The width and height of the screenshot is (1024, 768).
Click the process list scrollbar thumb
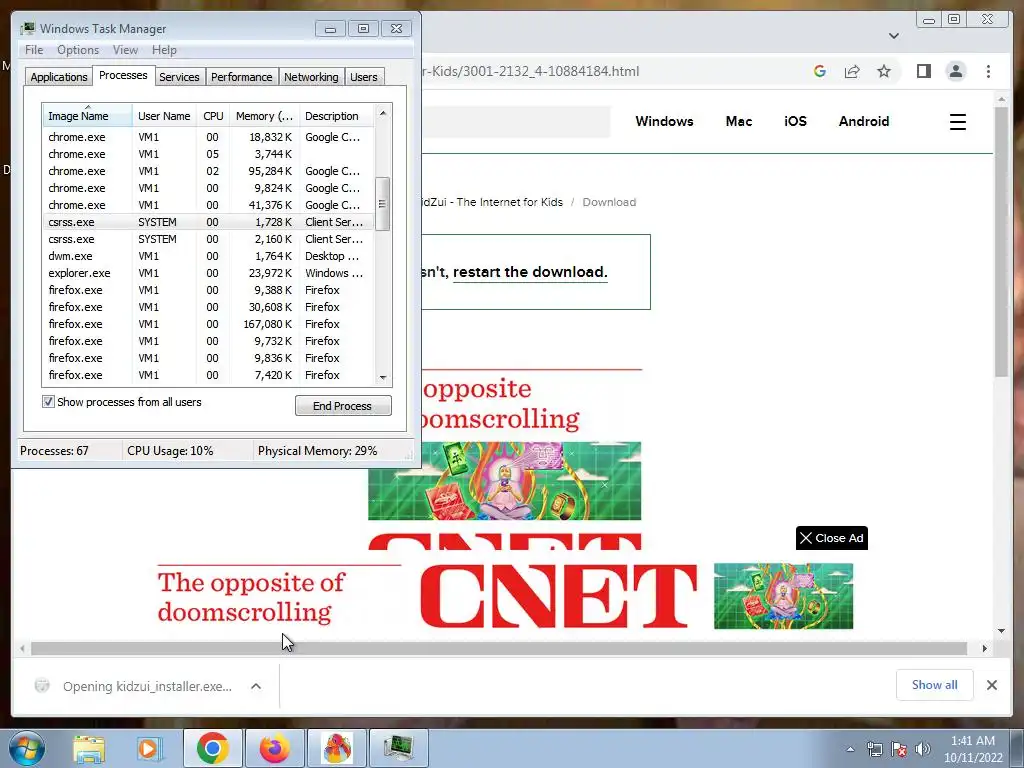[383, 204]
